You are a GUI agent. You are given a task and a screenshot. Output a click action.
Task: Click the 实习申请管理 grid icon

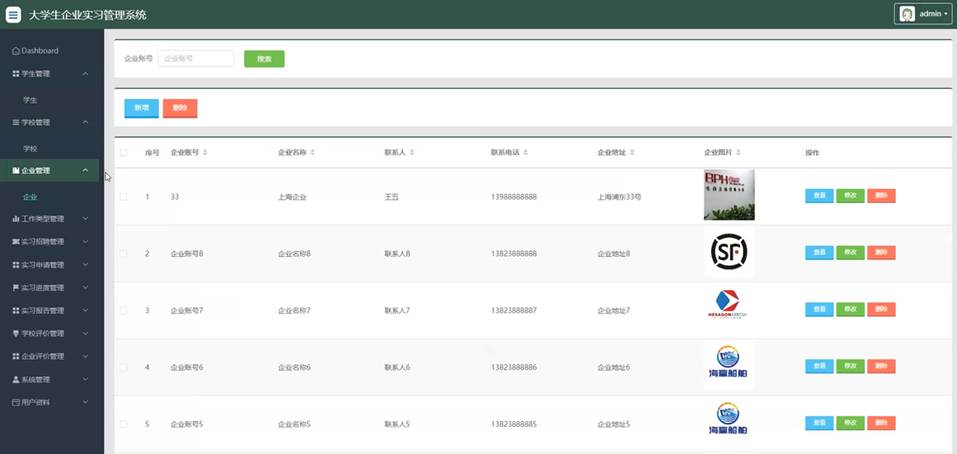(x=16, y=265)
